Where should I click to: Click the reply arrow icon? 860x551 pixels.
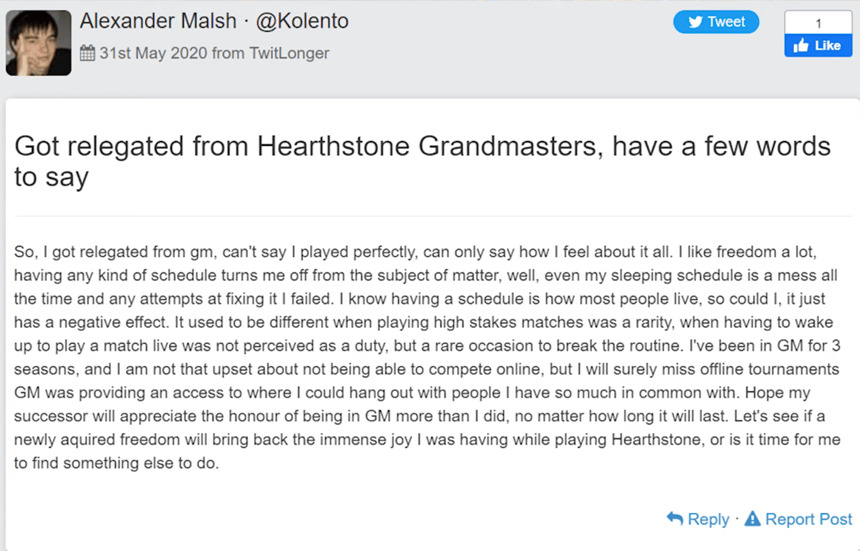point(675,518)
